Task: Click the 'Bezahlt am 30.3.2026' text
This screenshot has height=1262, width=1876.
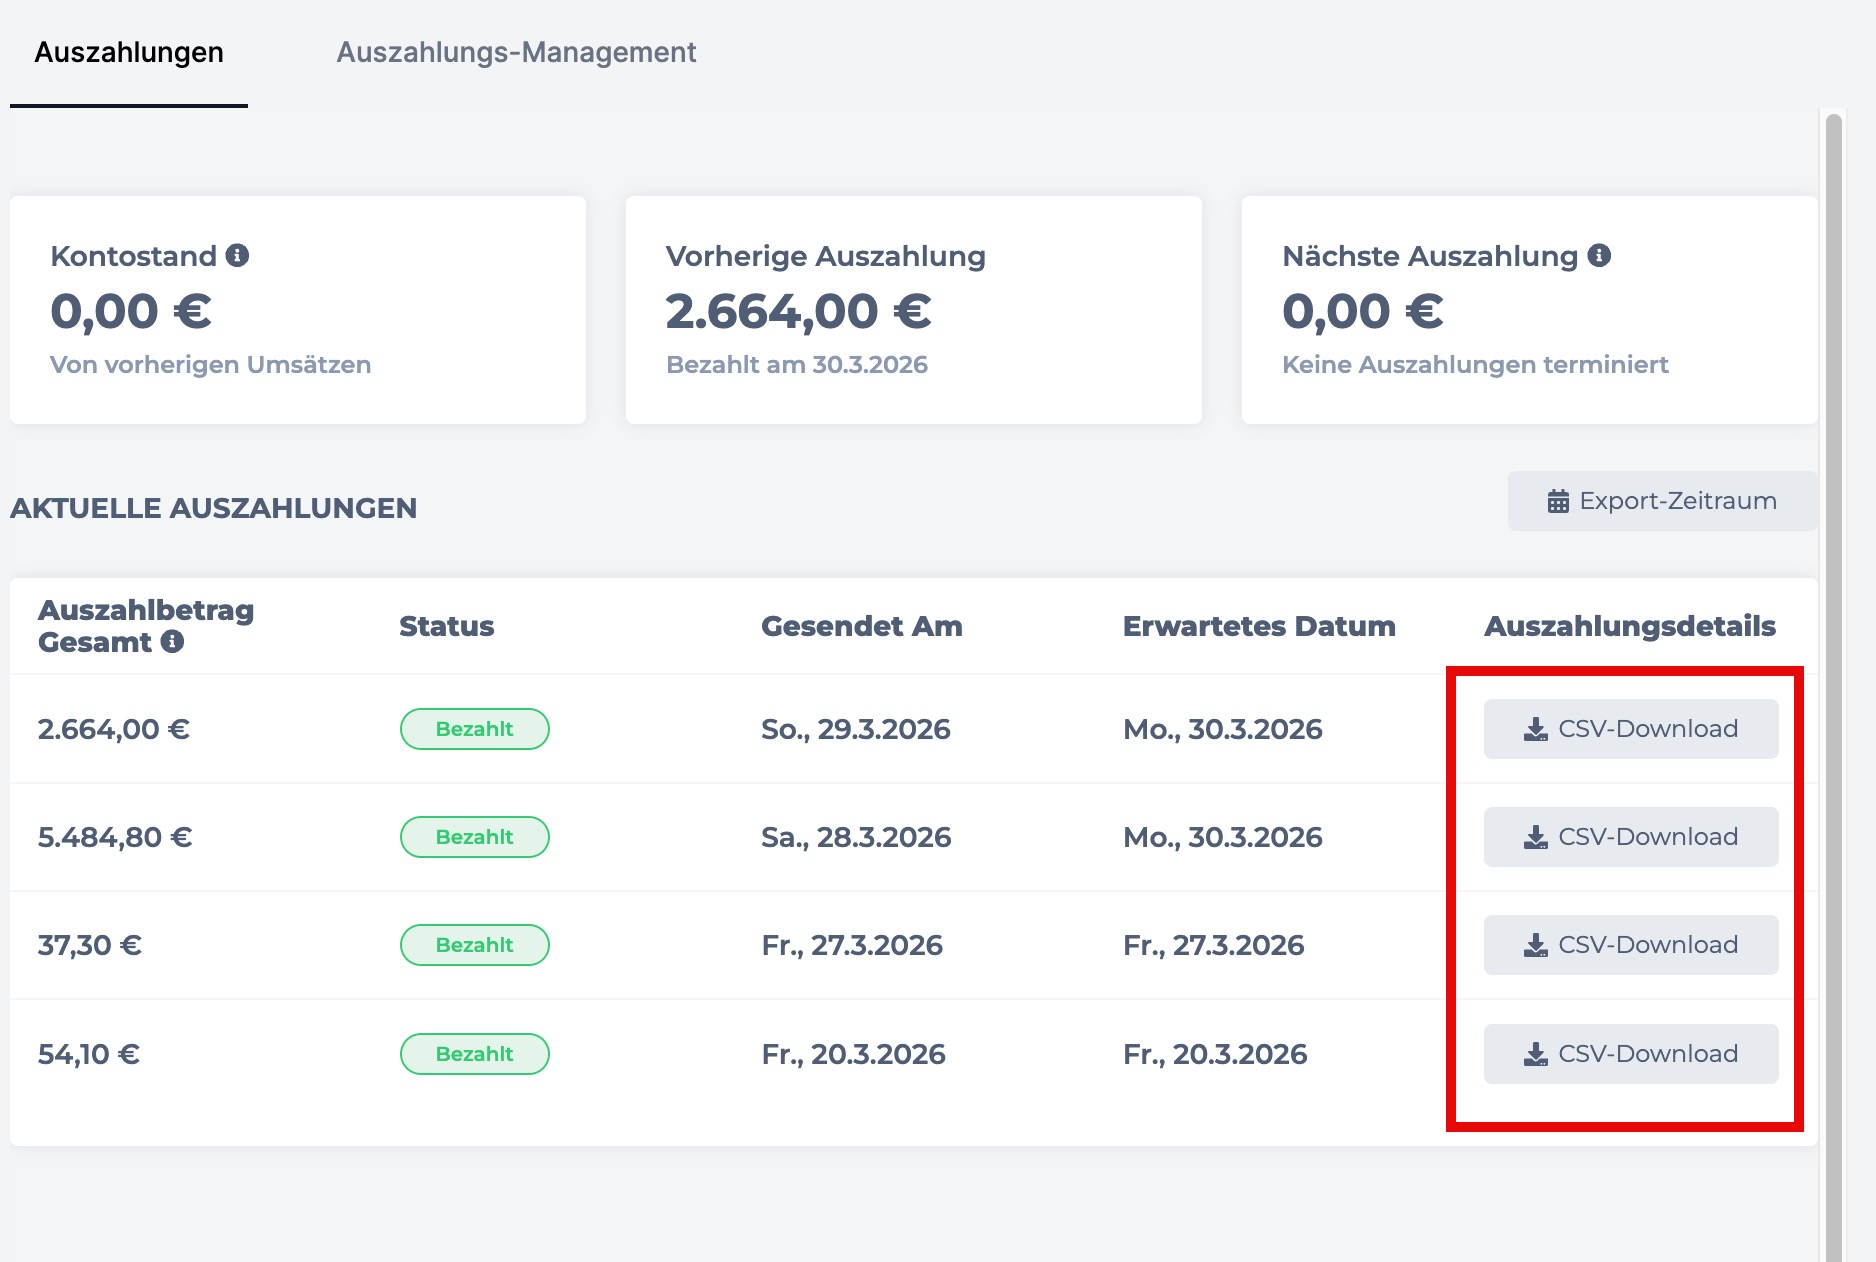Action: click(x=797, y=365)
